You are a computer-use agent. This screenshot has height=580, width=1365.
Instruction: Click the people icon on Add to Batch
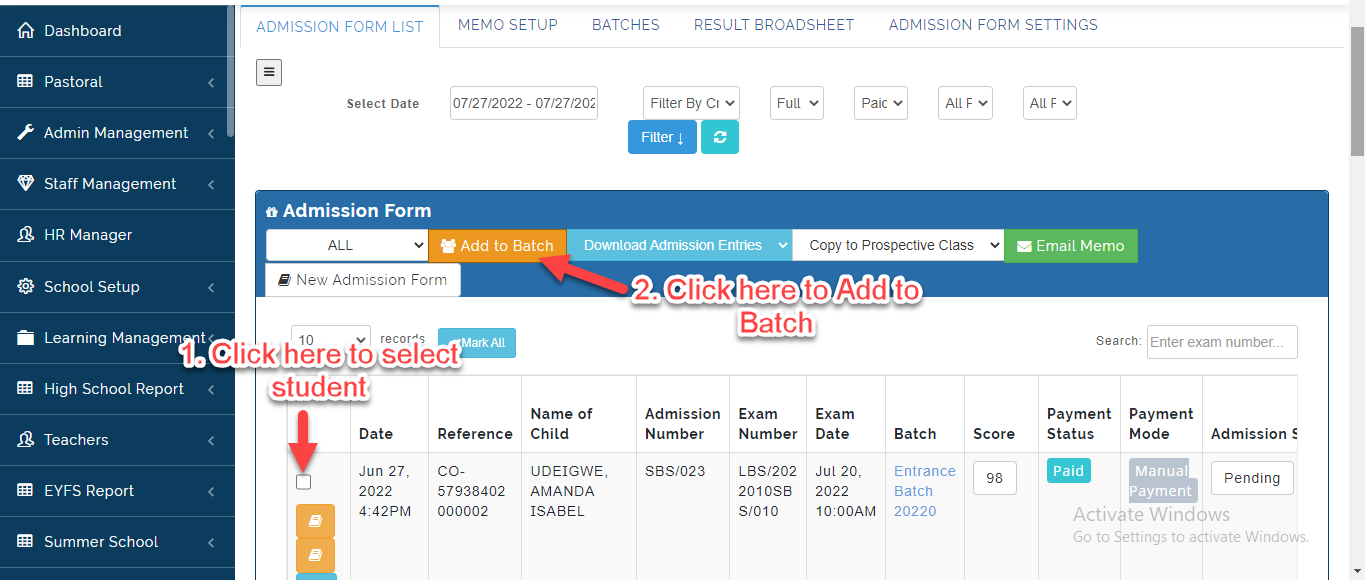coord(448,246)
